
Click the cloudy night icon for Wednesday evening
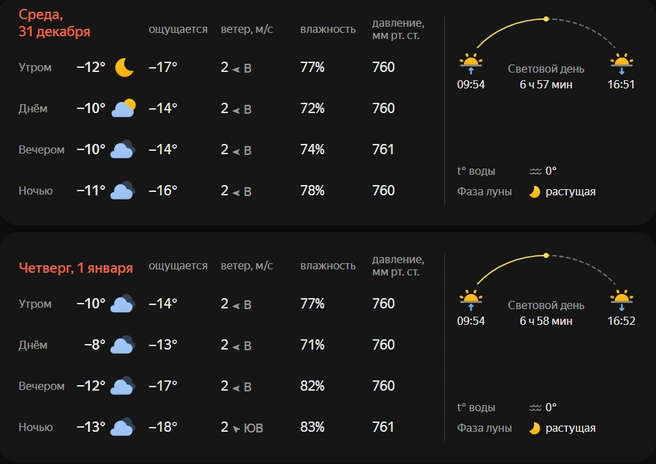(x=123, y=150)
